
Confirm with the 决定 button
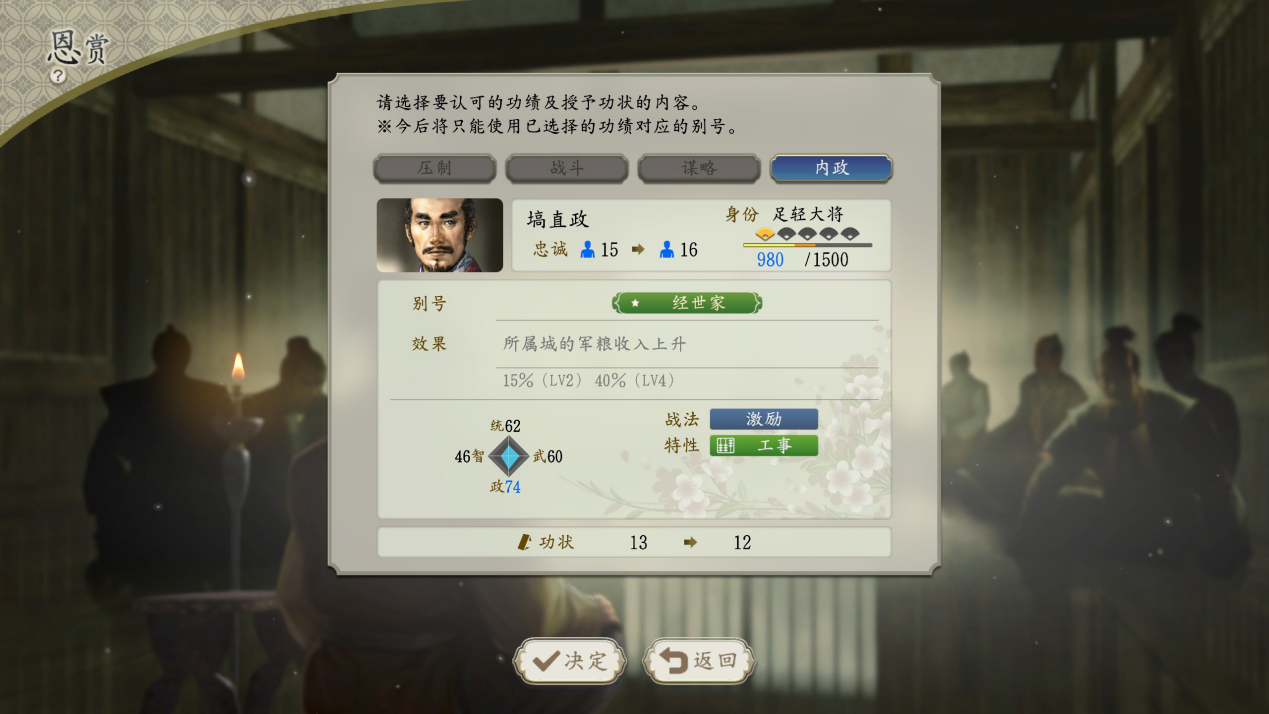click(x=569, y=661)
